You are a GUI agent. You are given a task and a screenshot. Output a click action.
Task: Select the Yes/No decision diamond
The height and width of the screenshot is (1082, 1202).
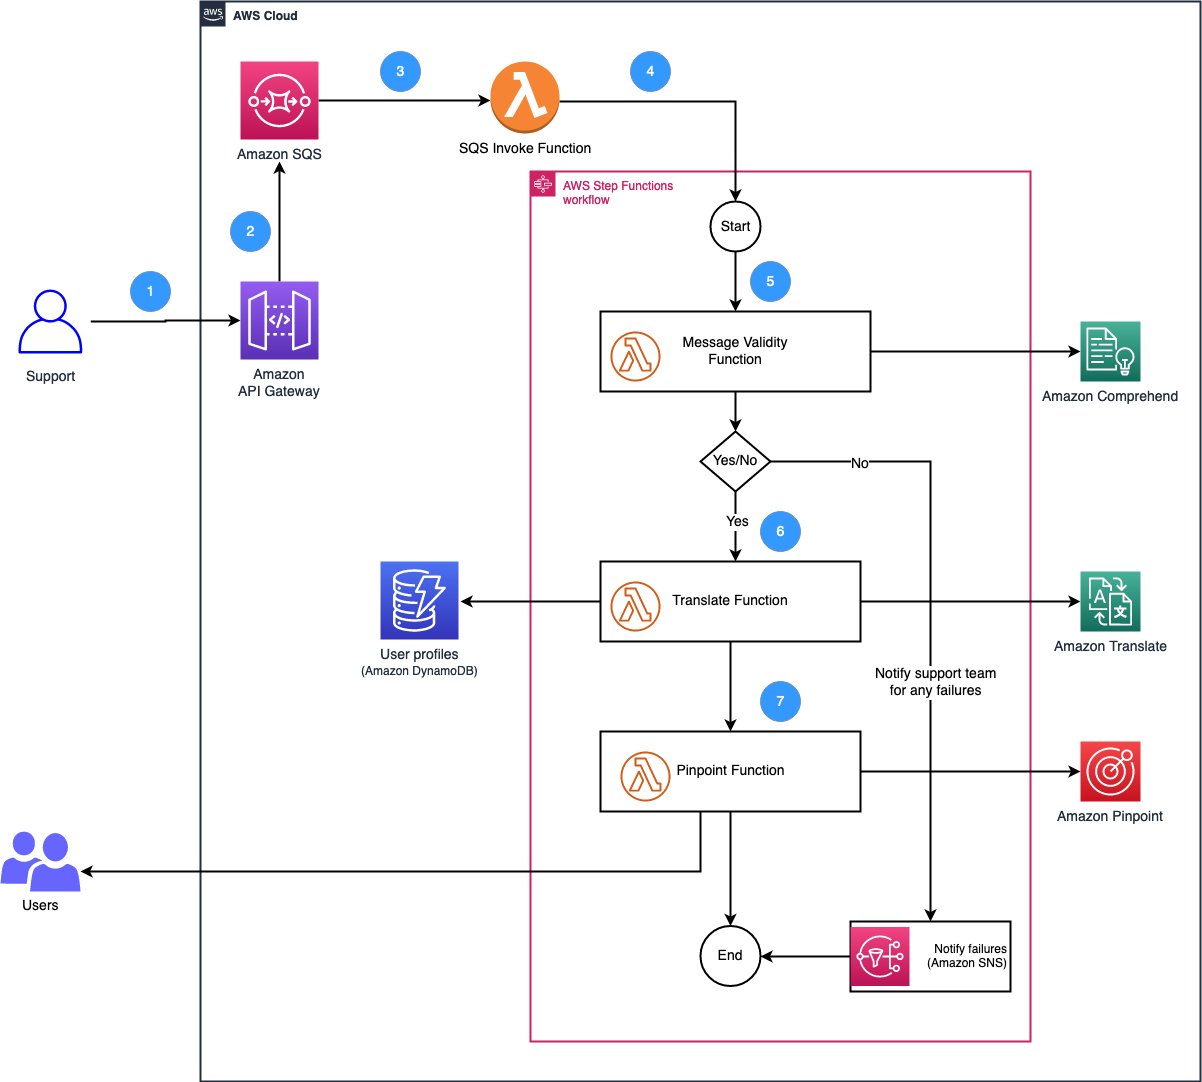[735, 462]
